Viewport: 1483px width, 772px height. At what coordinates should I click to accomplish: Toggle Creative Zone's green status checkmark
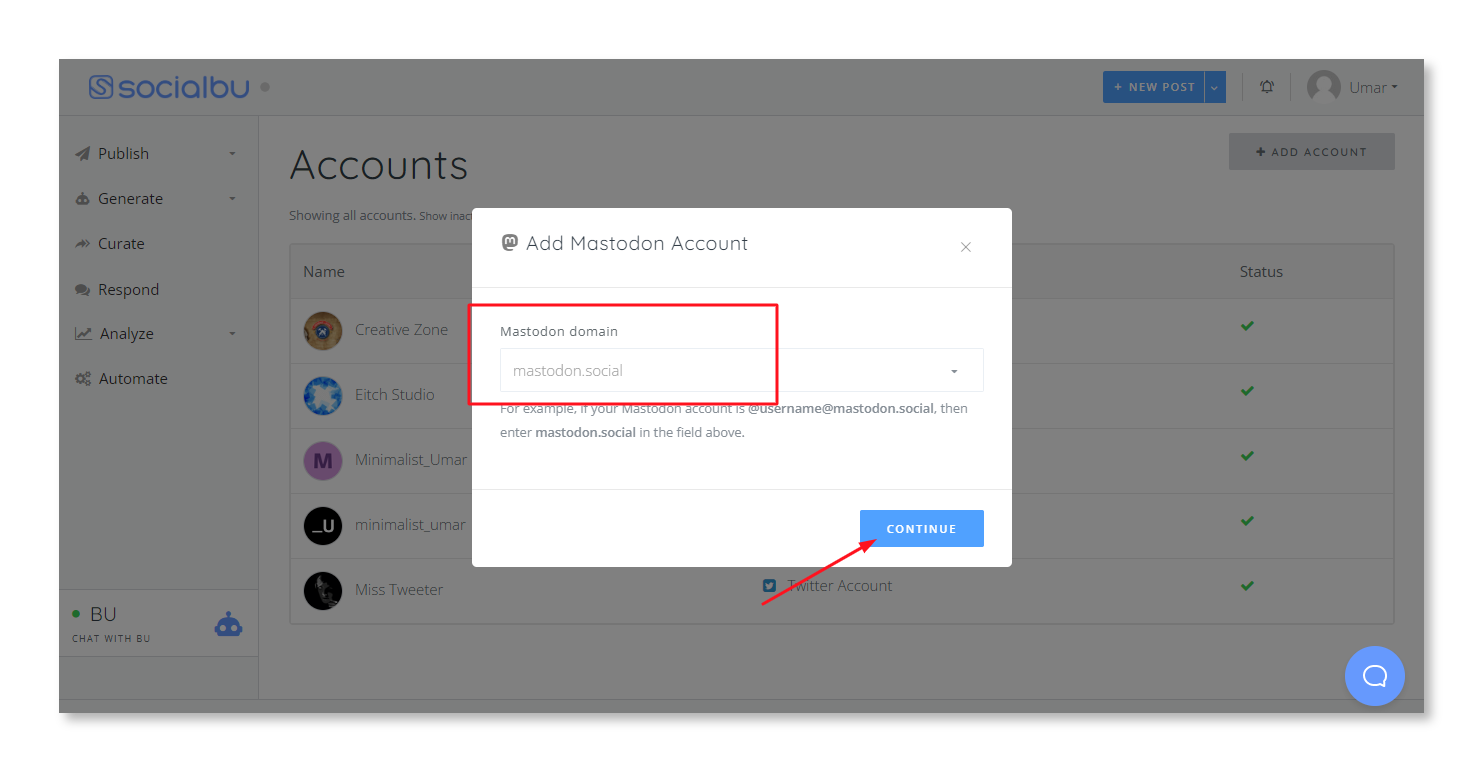point(1246,326)
